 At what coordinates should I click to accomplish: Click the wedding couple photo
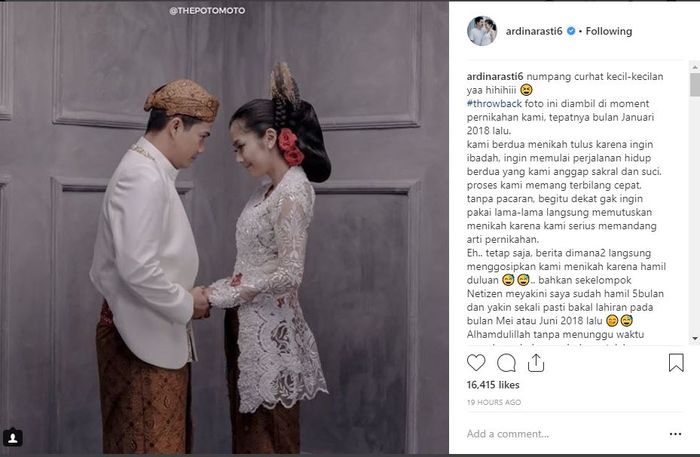pyautogui.click(x=224, y=228)
